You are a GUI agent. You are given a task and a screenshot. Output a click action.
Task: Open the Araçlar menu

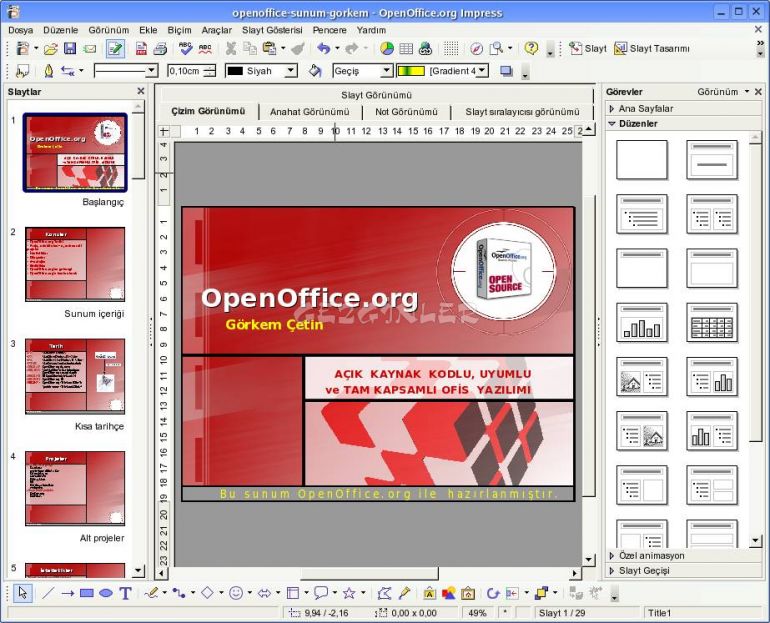click(217, 30)
